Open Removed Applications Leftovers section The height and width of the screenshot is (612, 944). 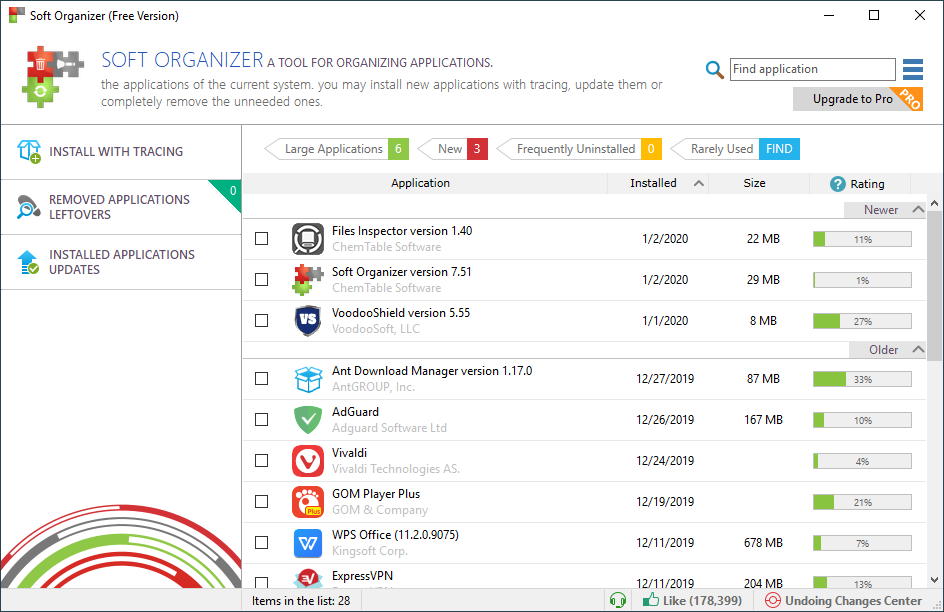pos(120,207)
